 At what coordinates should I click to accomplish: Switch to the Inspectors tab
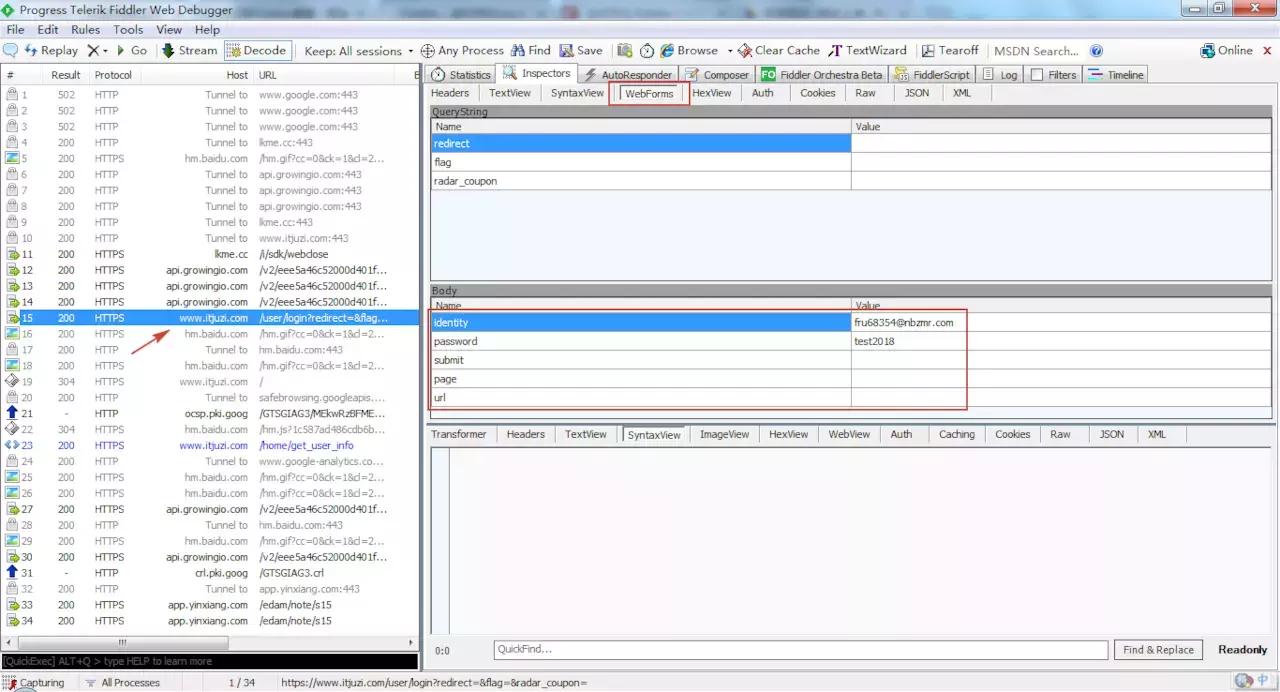537,73
